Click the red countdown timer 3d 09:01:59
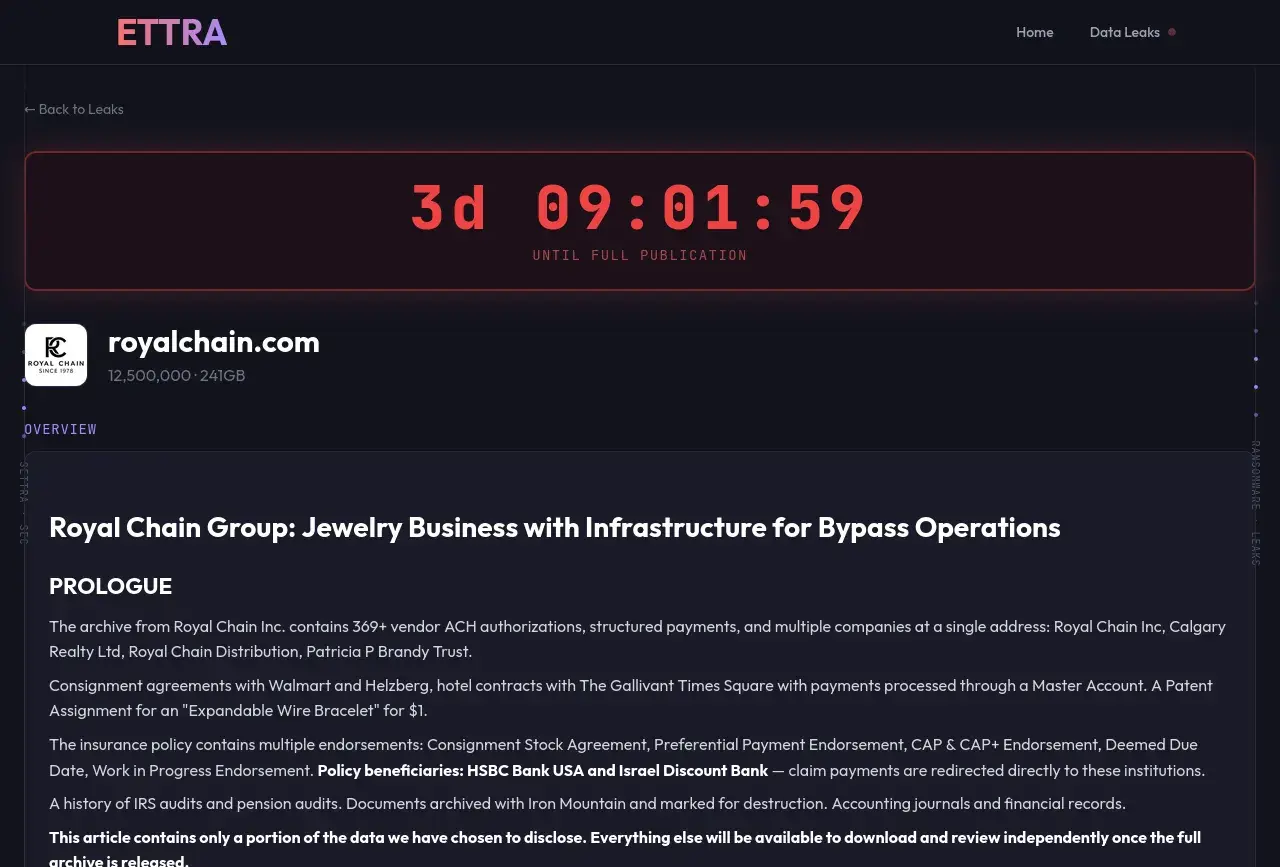The width and height of the screenshot is (1280, 867). 640,209
